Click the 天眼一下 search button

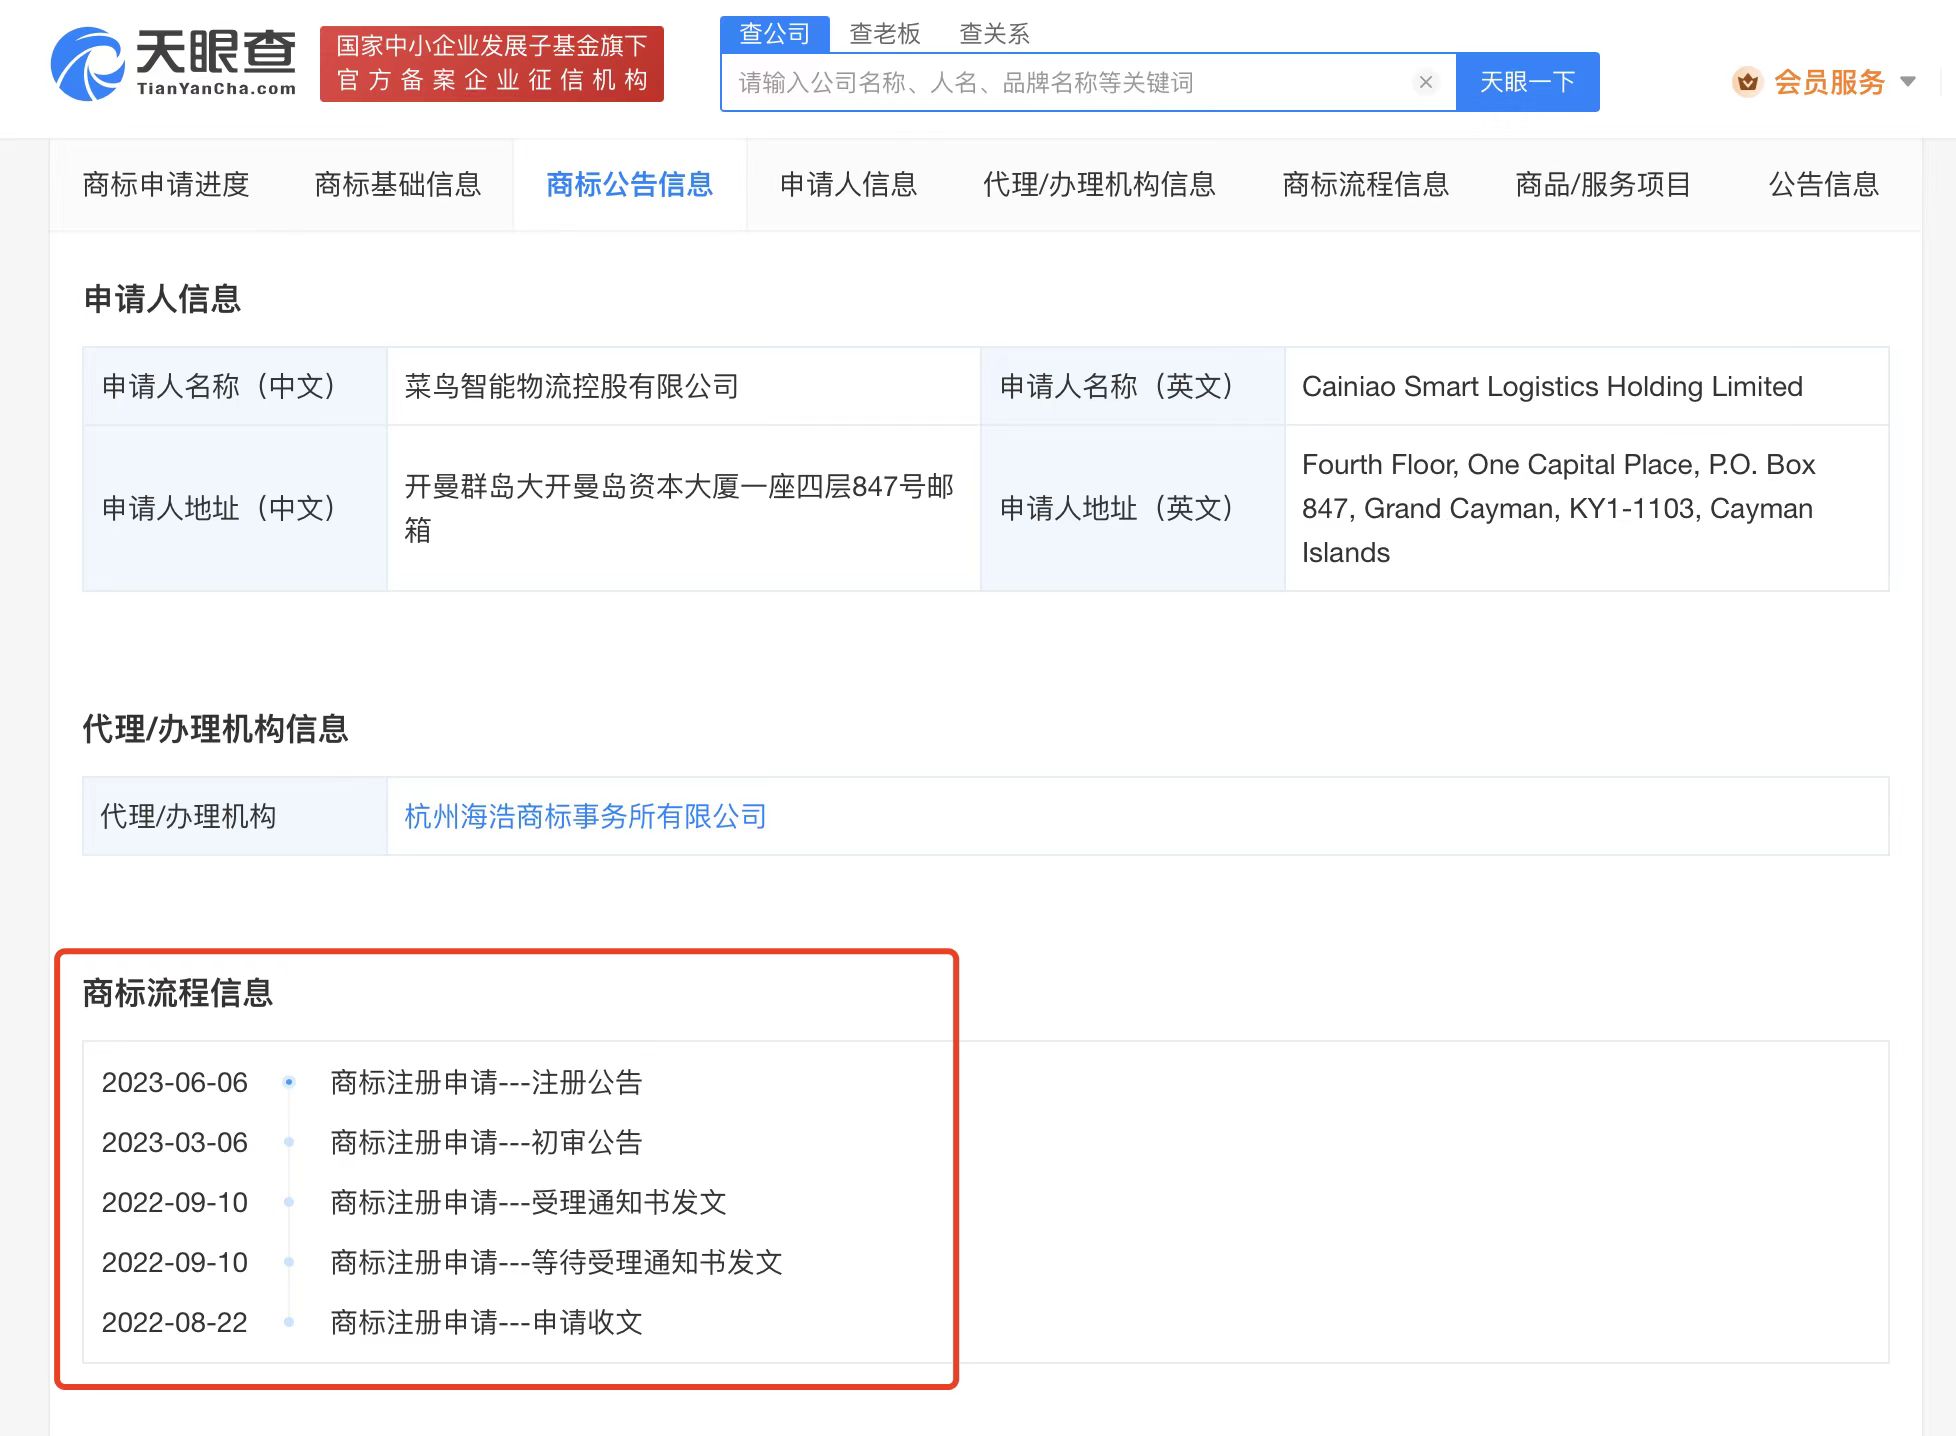coord(1527,82)
